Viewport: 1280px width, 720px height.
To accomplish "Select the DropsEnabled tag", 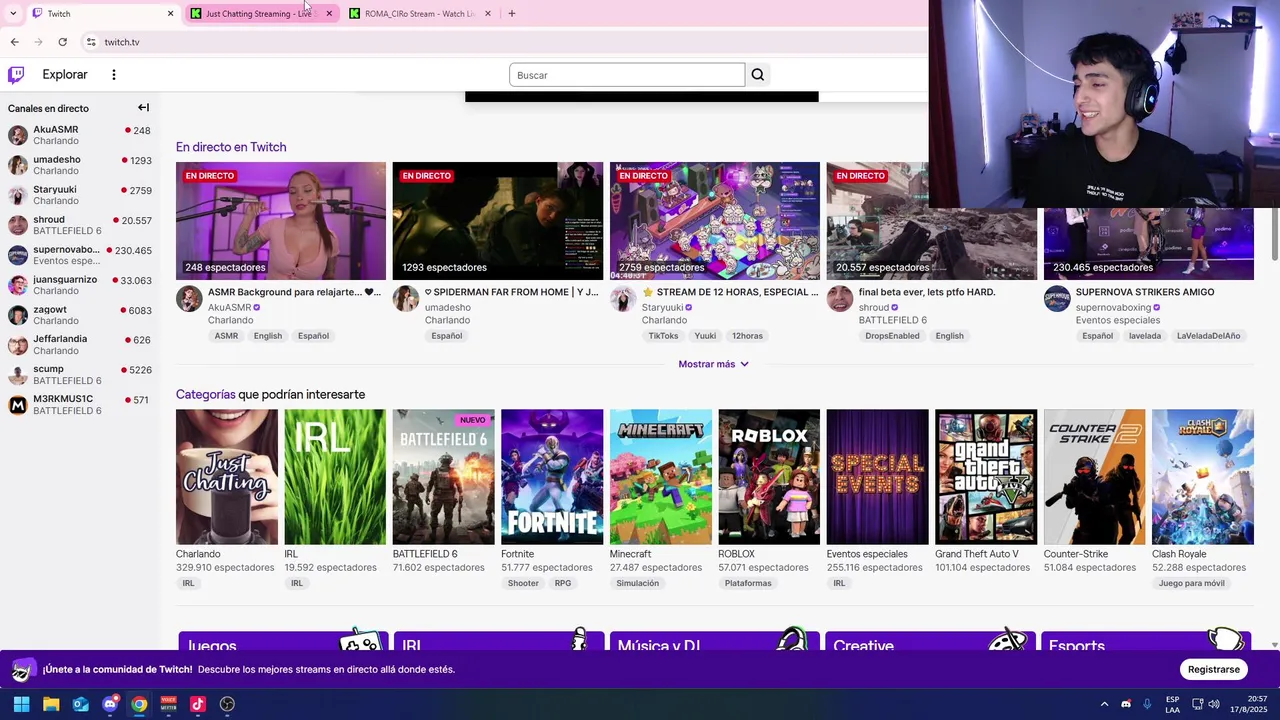I will (892, 336).
